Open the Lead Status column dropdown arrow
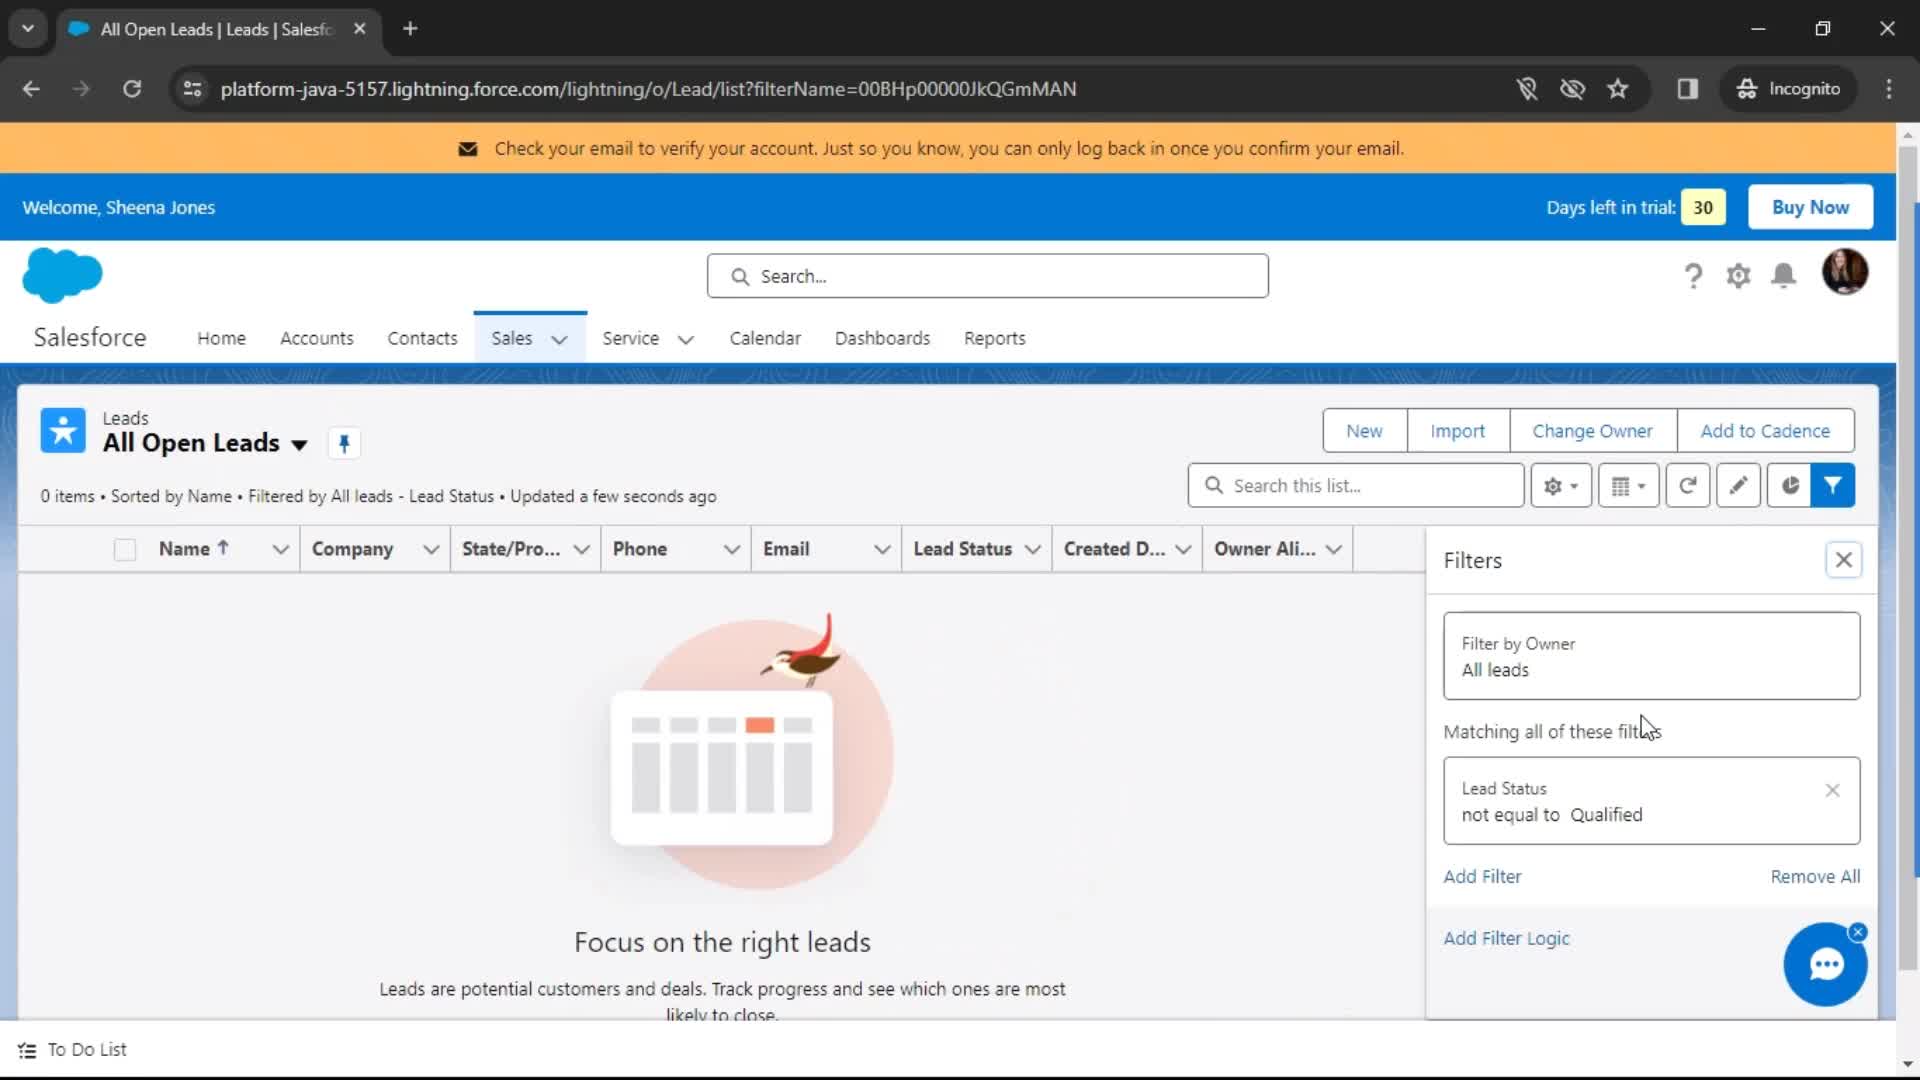The image size is (1920, 1080). (1033, 550)
